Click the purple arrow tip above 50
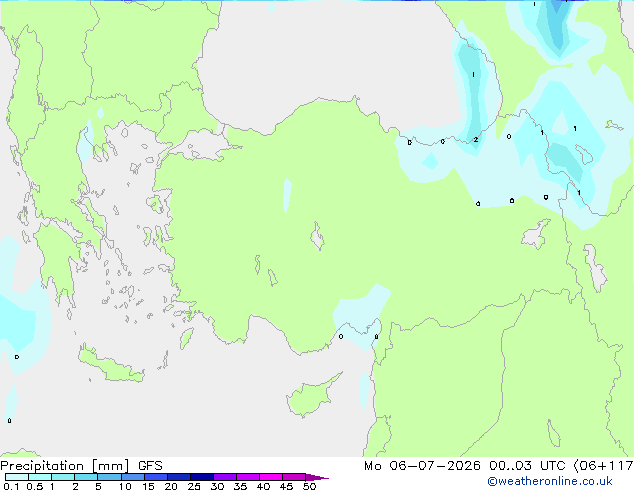 tap(317, 477)
